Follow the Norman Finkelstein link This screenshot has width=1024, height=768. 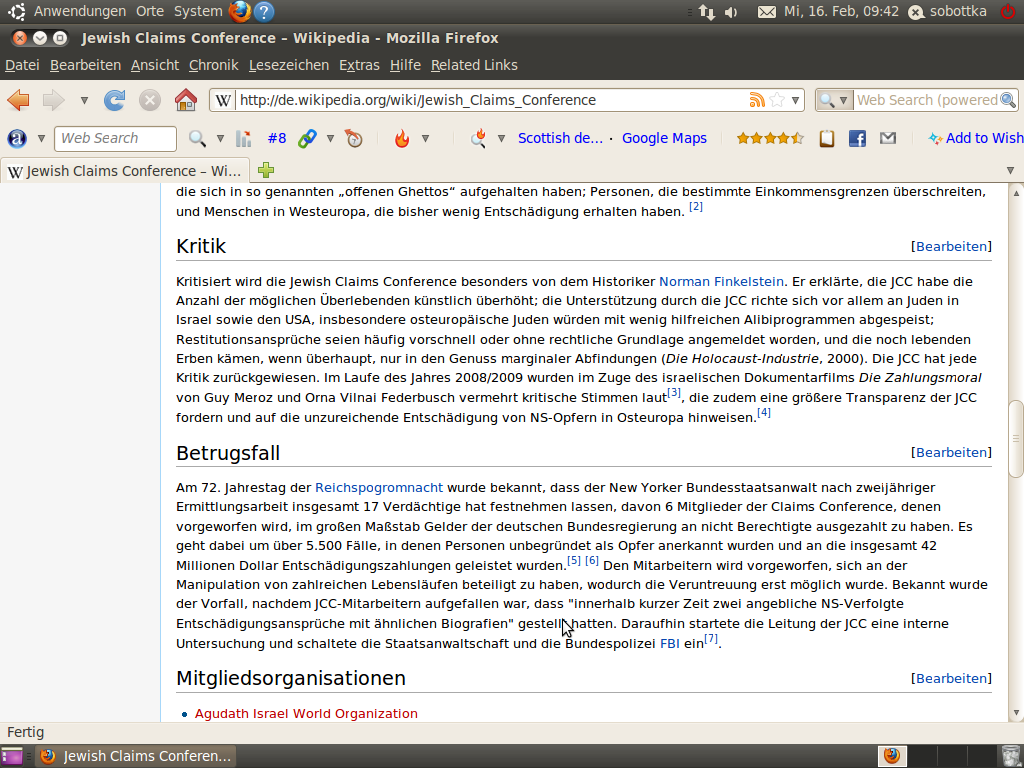(x=721, y=281)
